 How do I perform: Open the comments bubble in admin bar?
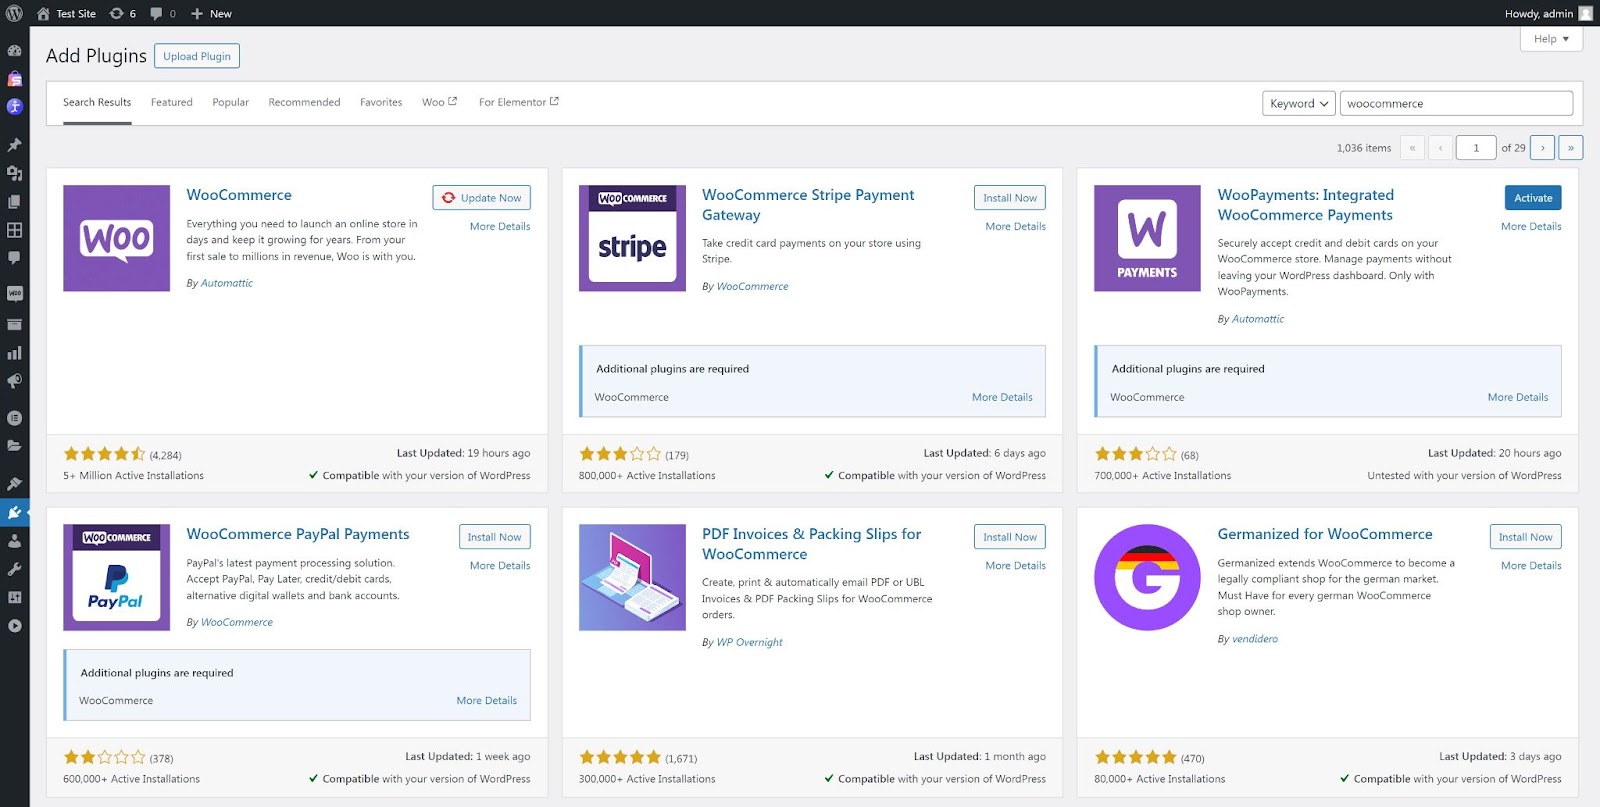coord(163,13)
